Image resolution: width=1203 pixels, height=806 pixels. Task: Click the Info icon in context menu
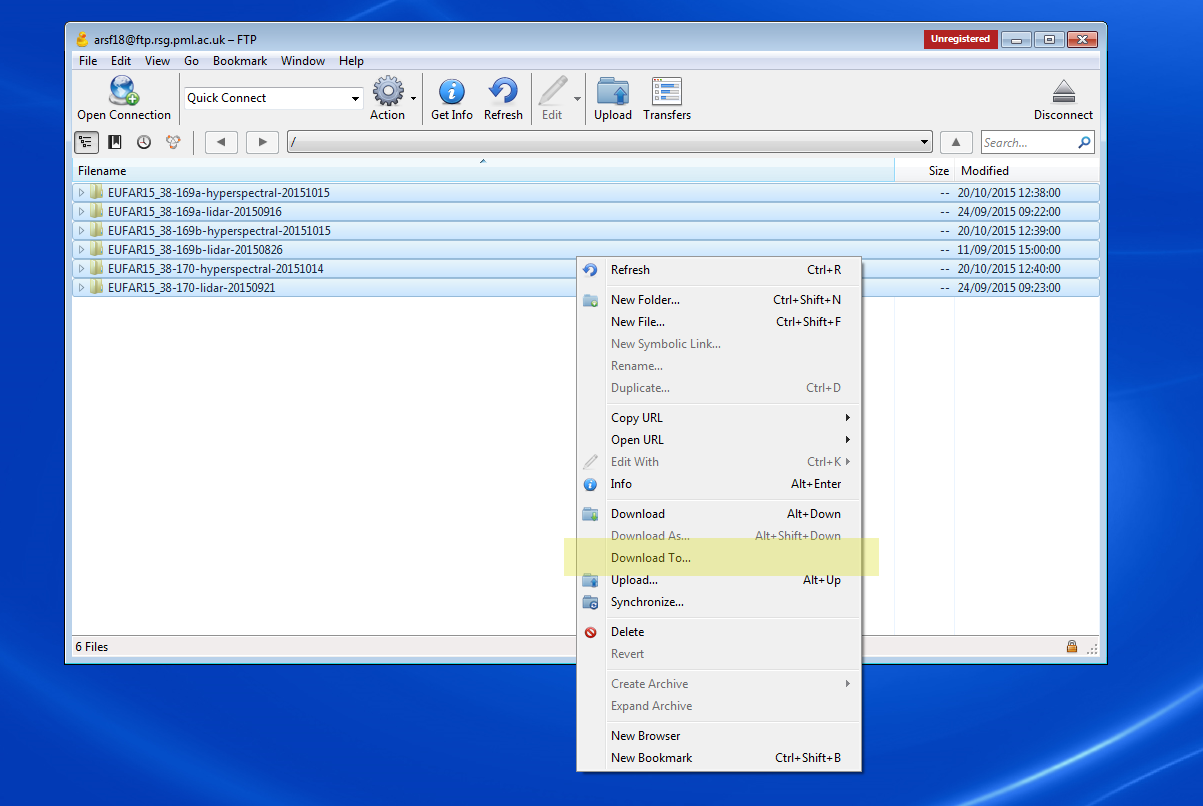click(590, 484)
